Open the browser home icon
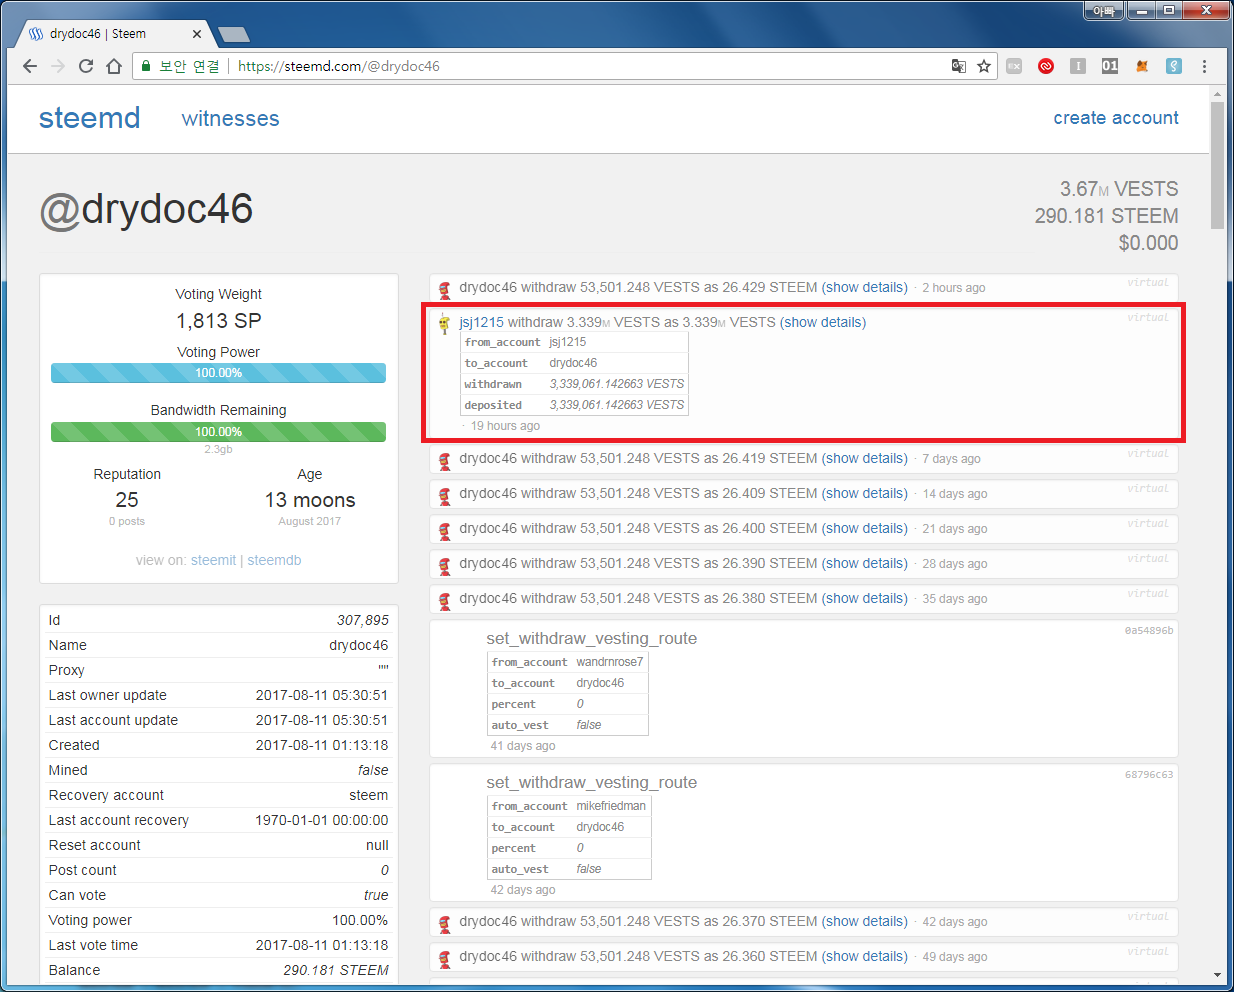Screen dimensions: 1234x992 [x=114, y=66]
